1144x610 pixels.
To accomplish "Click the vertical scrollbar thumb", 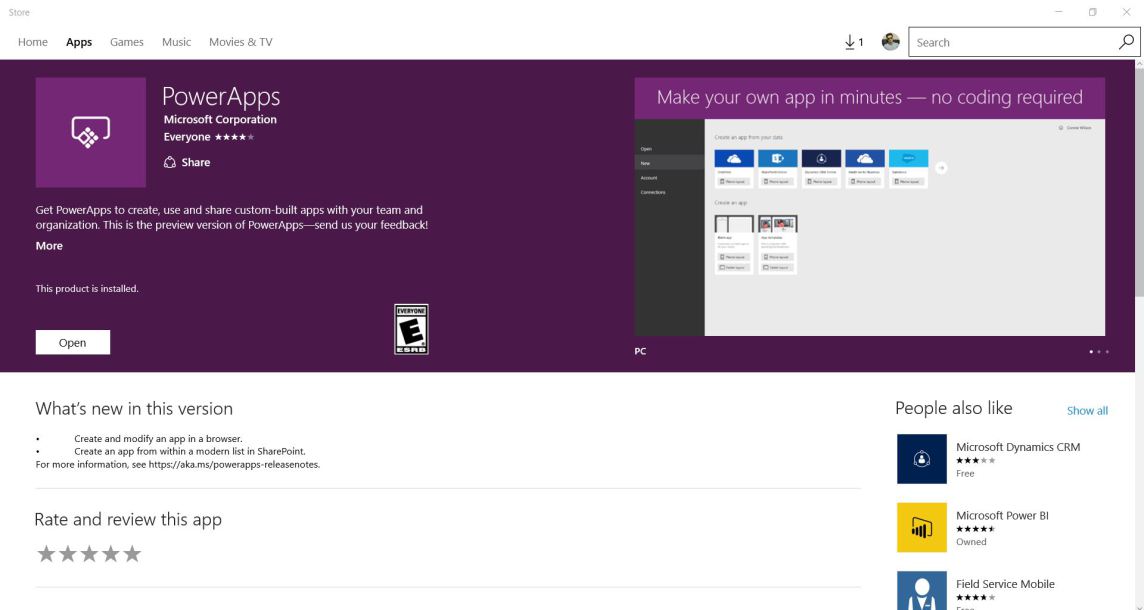I will pyautogui.click(x=1139, y=182).
